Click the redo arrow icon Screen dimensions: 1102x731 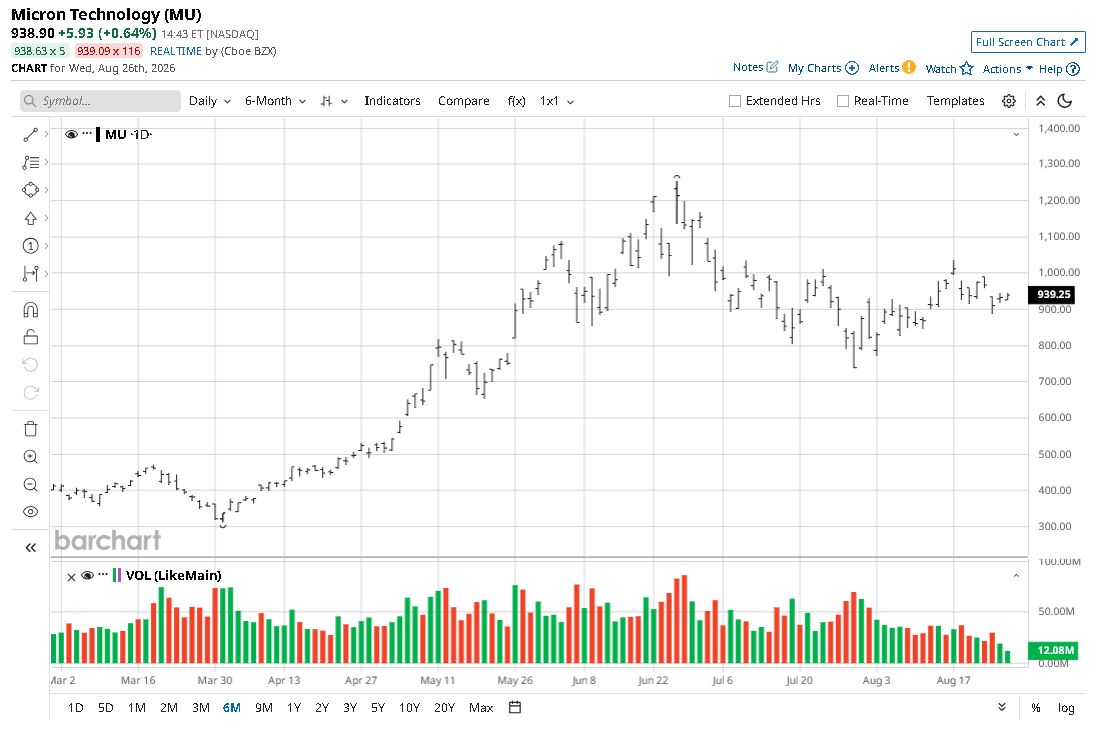tap(30, 392)
